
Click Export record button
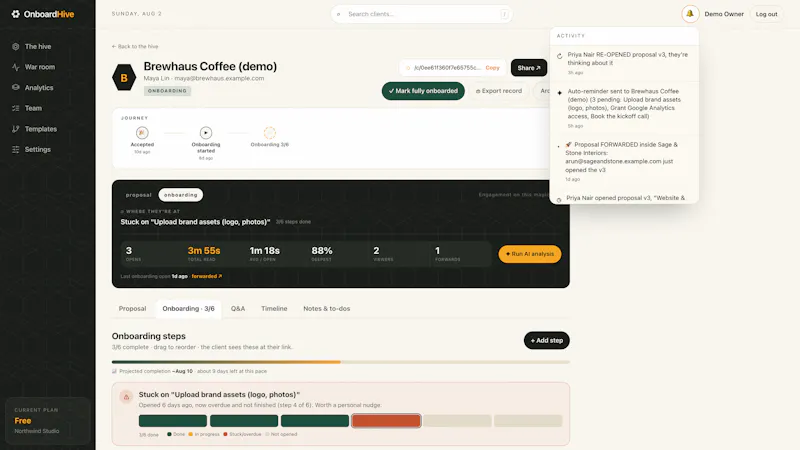498,91
